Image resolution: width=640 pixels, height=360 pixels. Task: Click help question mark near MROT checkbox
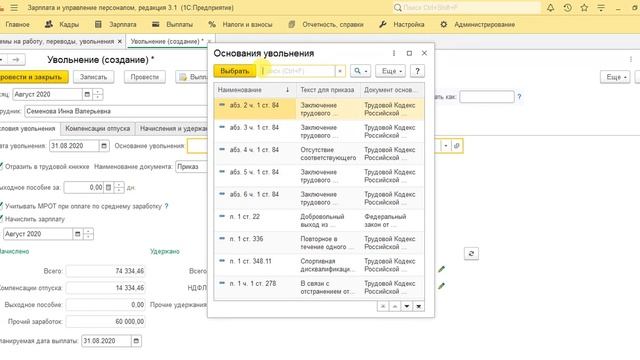click(x=166, y=206)
